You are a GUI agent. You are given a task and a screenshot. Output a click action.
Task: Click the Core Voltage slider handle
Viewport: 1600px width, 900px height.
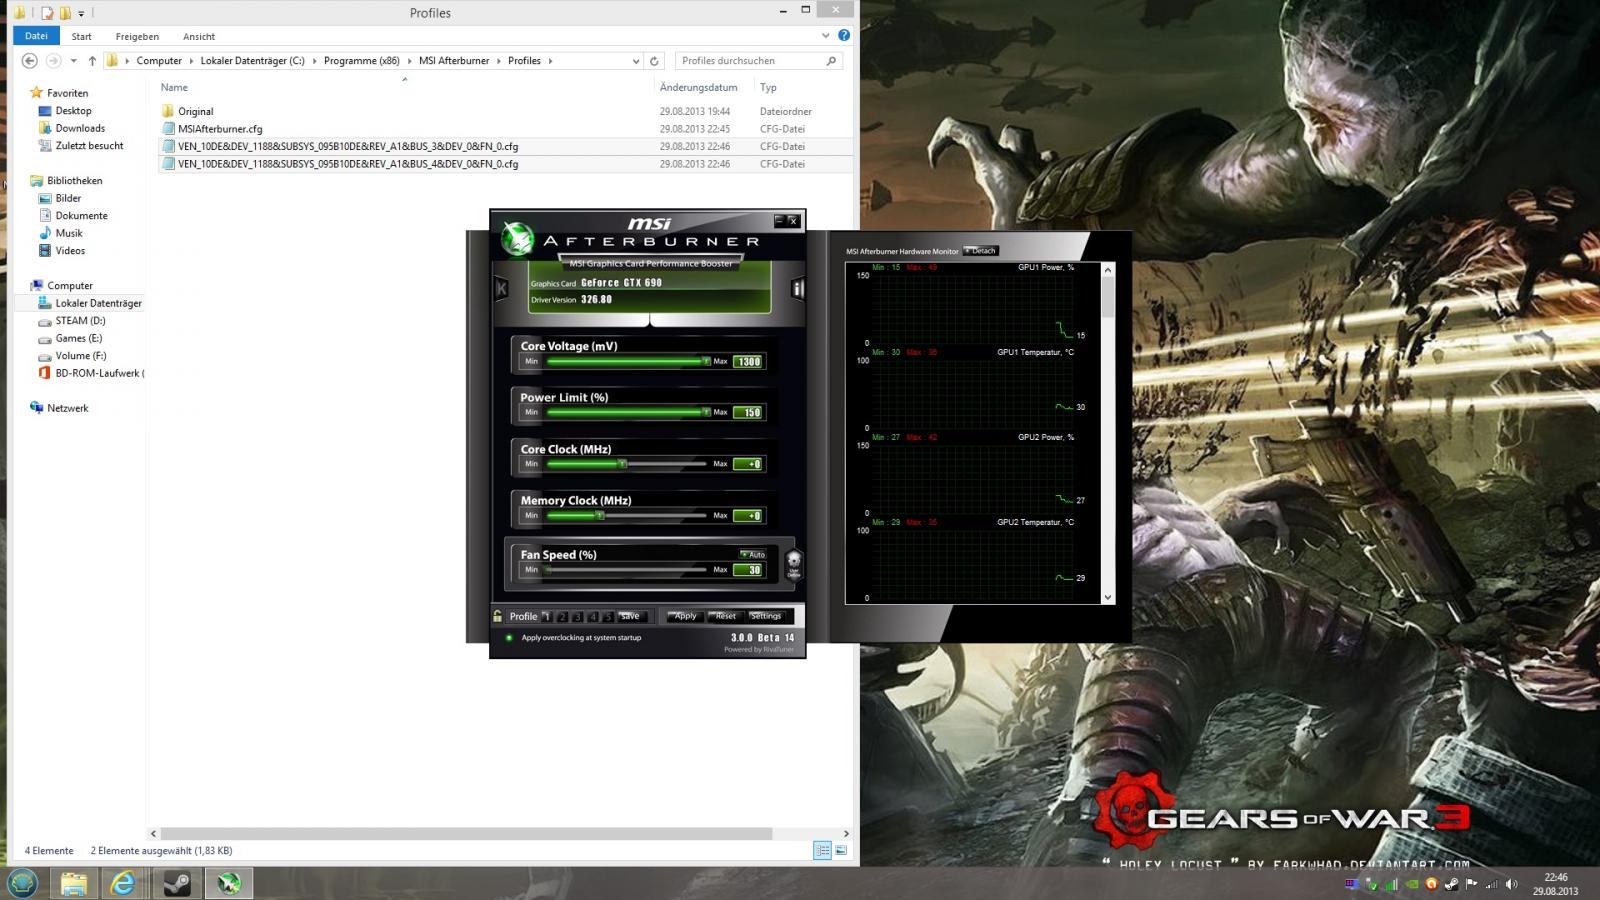click(x=706, y=361)
